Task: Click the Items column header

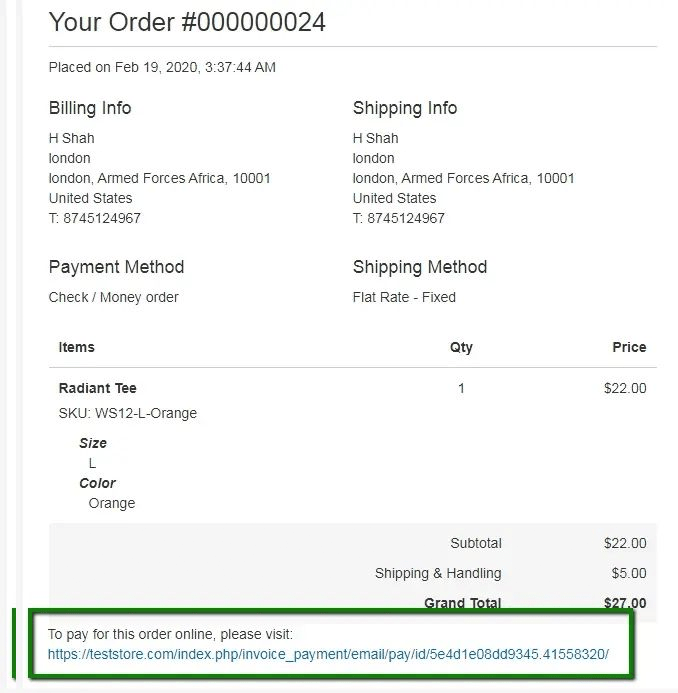Action: [x=76, y=347]
